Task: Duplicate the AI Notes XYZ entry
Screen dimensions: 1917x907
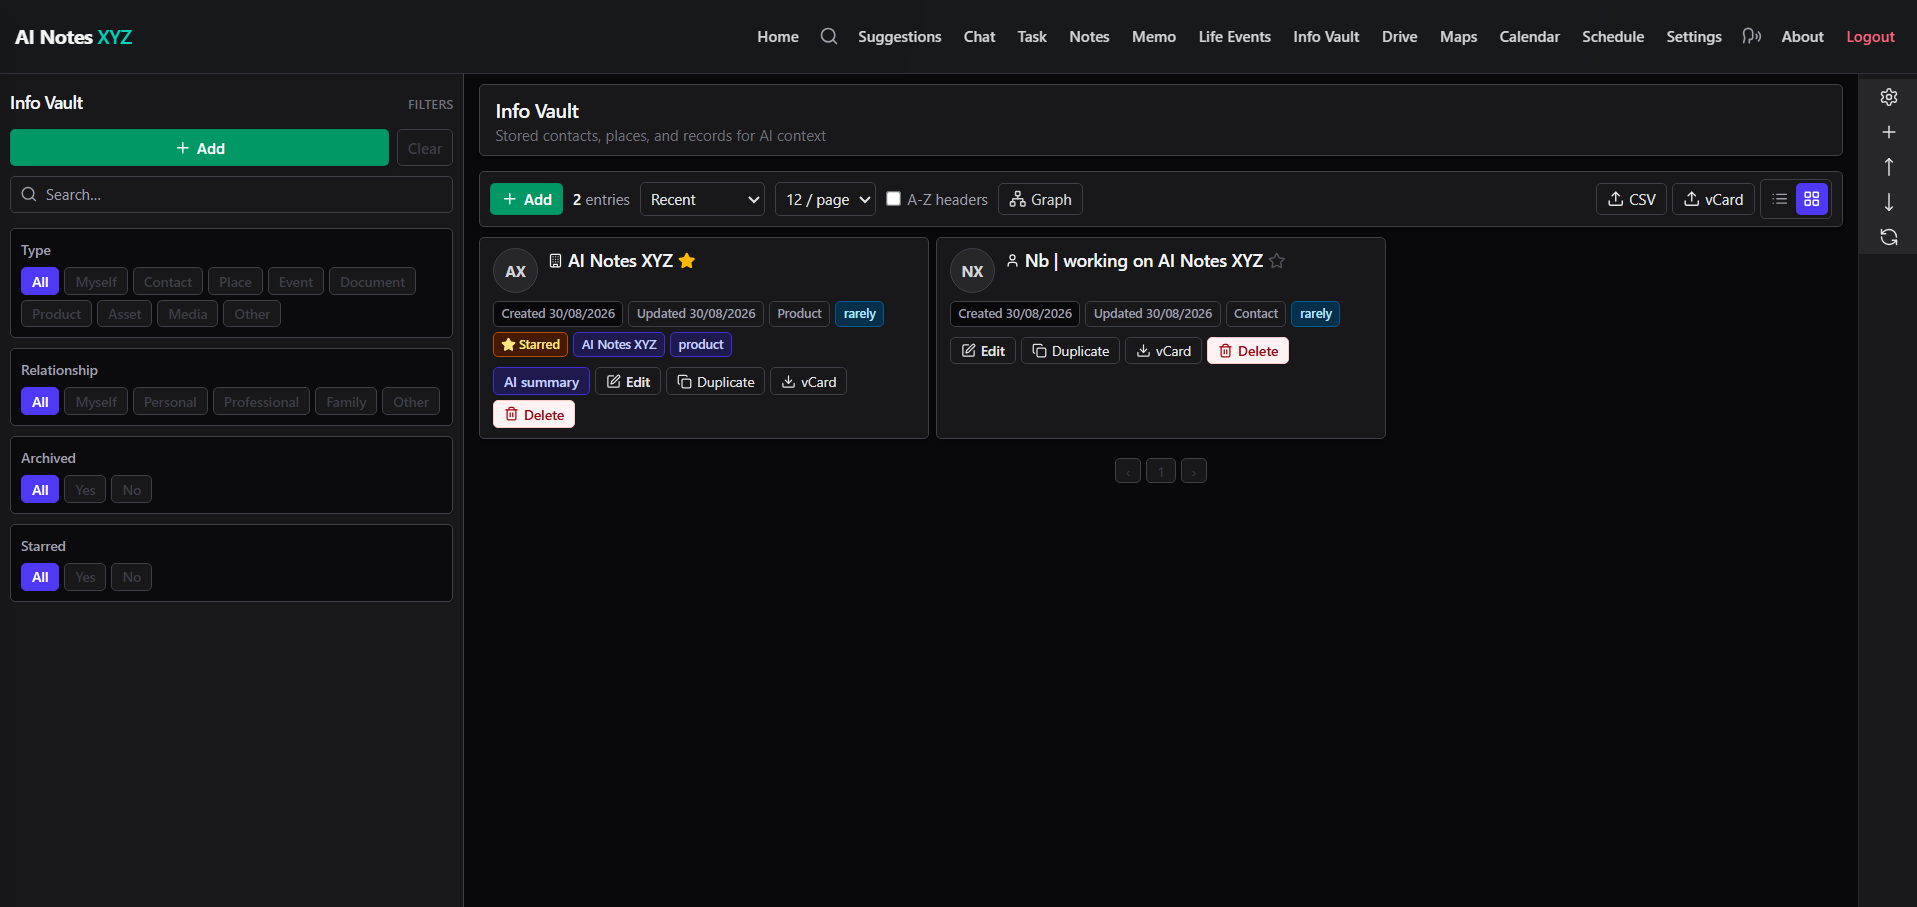Action: coord(716,382)
